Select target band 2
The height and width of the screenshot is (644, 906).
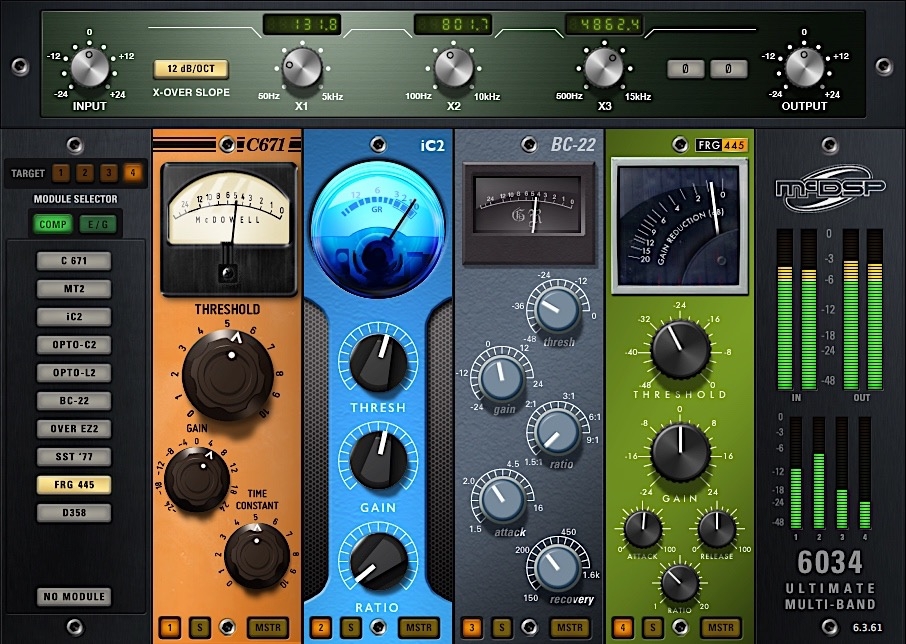click(x=84, y=173)
